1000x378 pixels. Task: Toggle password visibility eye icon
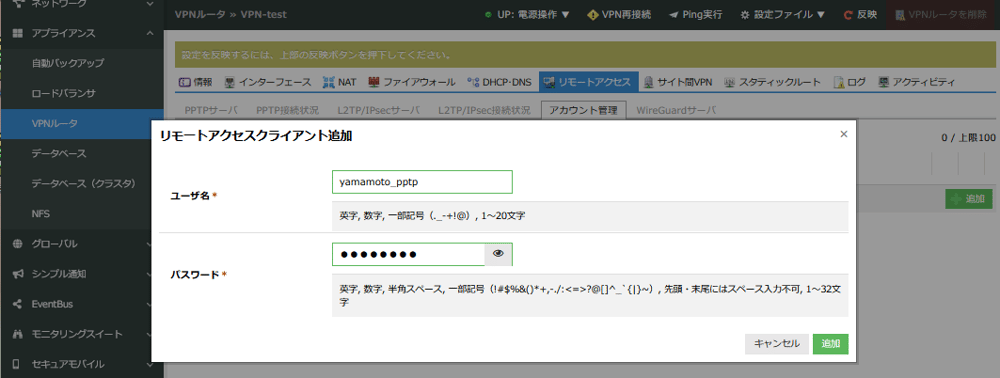tap(499, 254)
